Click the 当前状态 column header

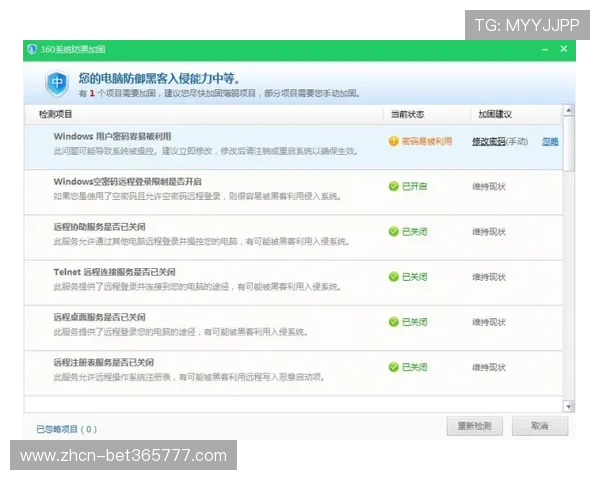(407, 114)
